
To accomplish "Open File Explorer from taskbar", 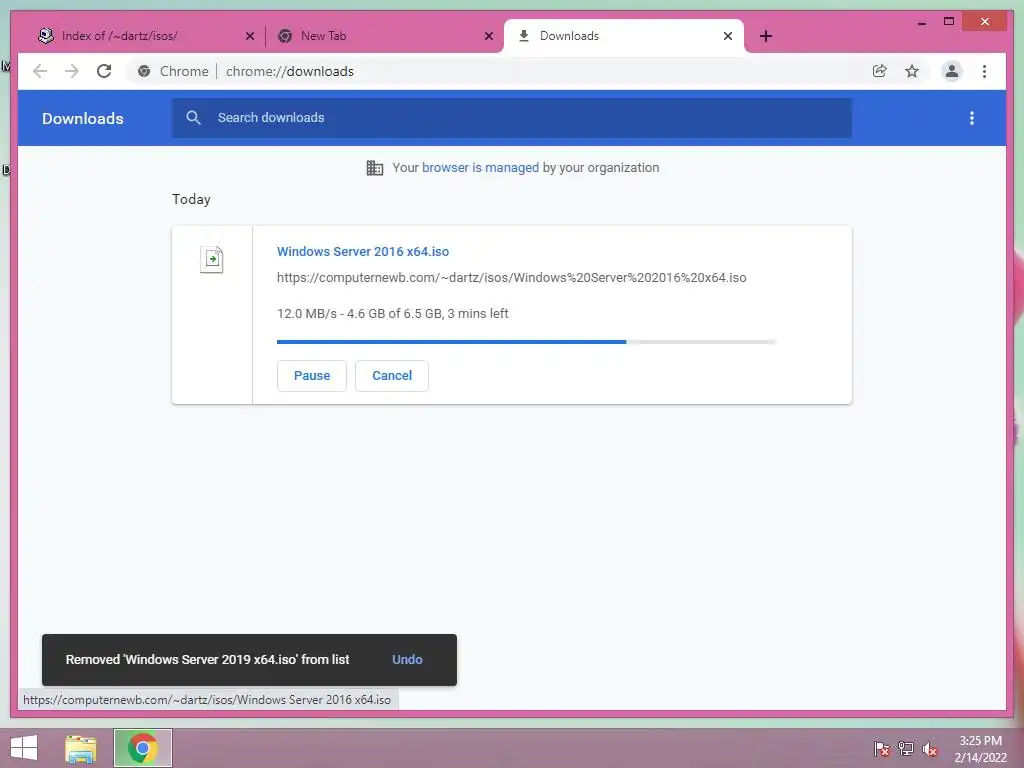I will [81, 748].
